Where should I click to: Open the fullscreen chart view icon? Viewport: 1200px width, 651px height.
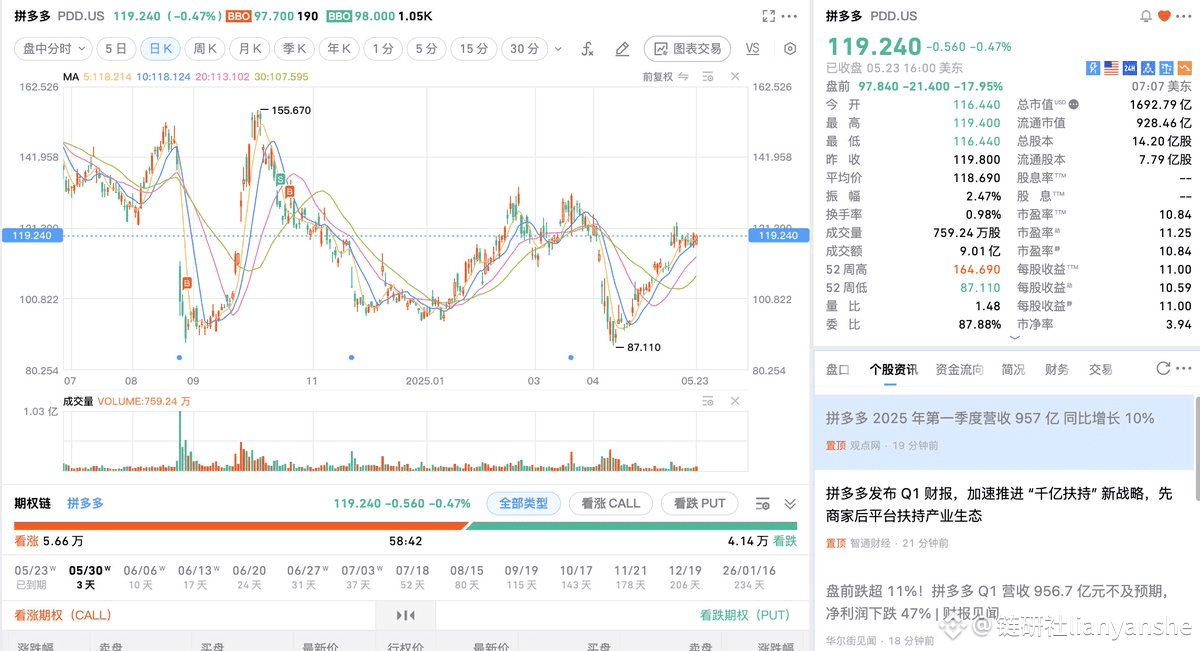pos(769,16)
